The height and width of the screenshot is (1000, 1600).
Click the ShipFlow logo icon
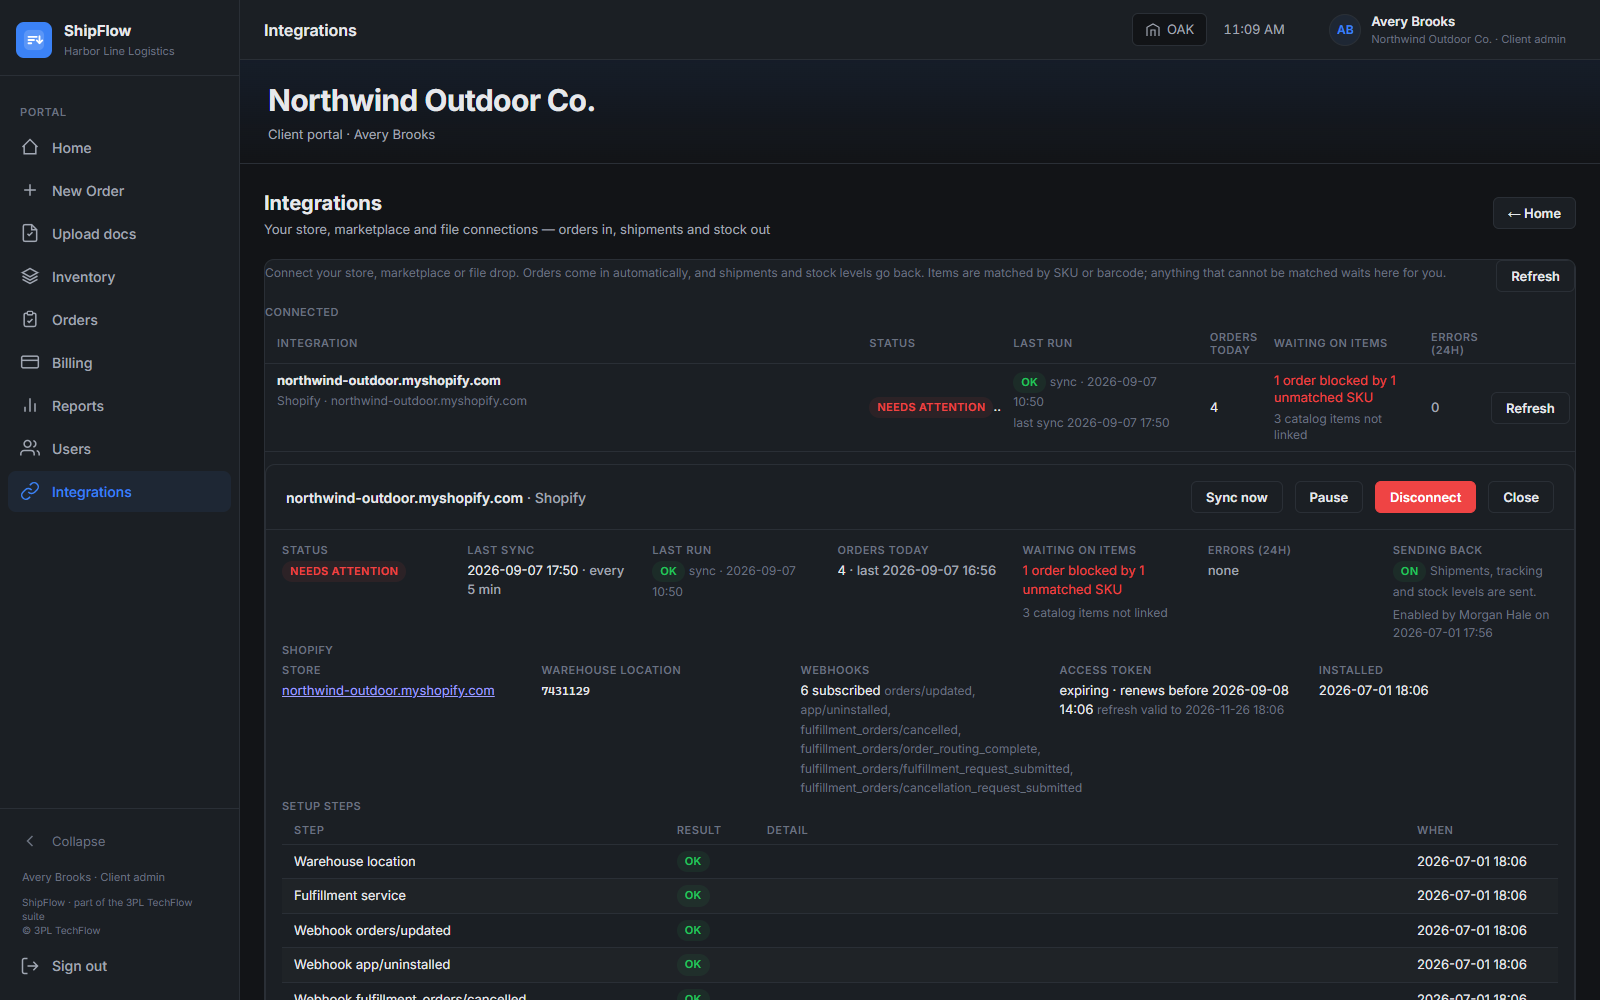(34, 40)
